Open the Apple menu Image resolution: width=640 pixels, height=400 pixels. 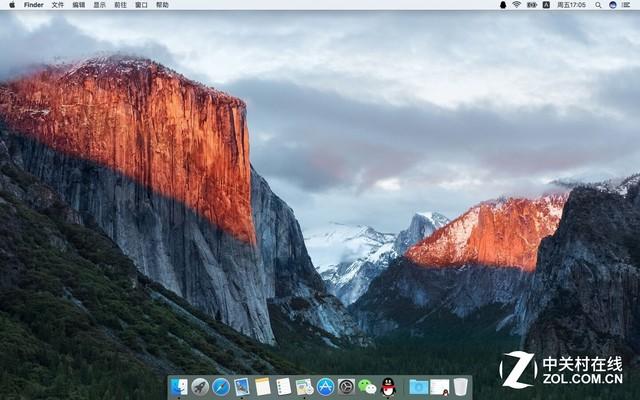[x=12, y=5]
